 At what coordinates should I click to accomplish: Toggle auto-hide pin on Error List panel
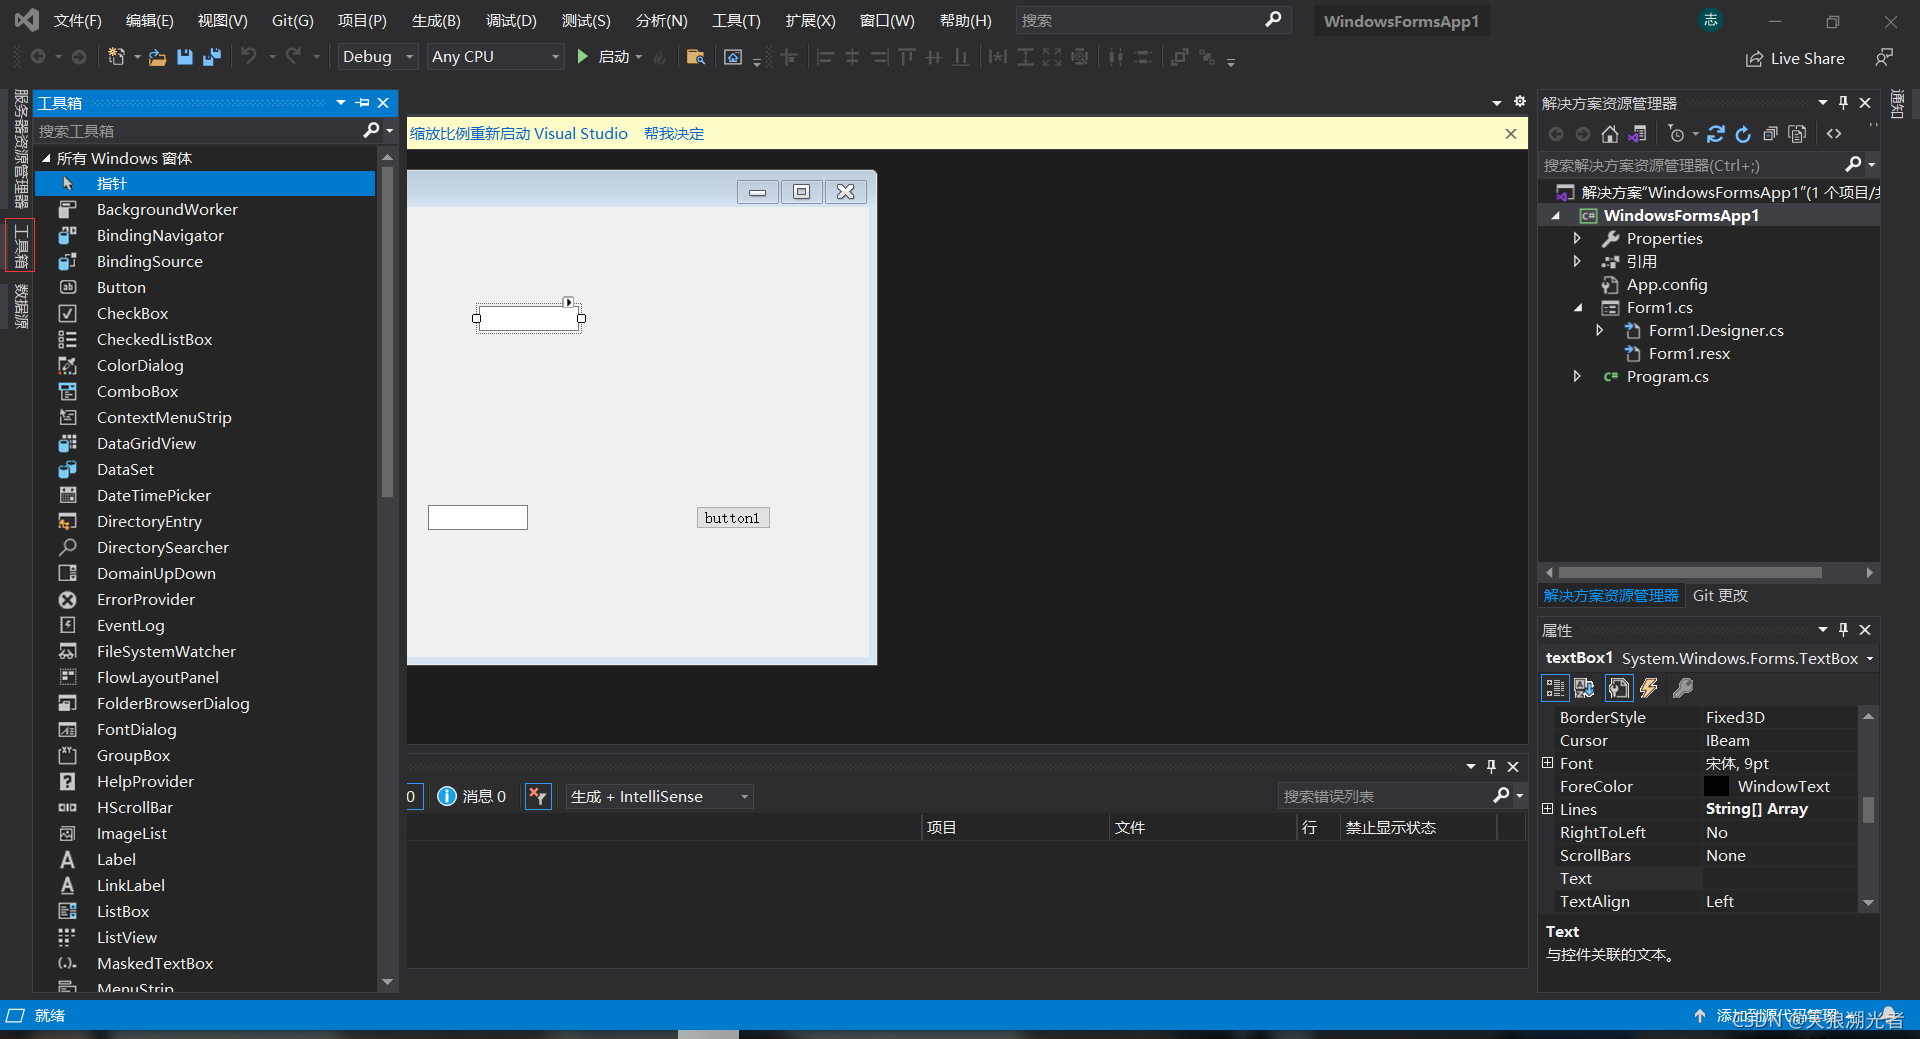point(1491,767)
